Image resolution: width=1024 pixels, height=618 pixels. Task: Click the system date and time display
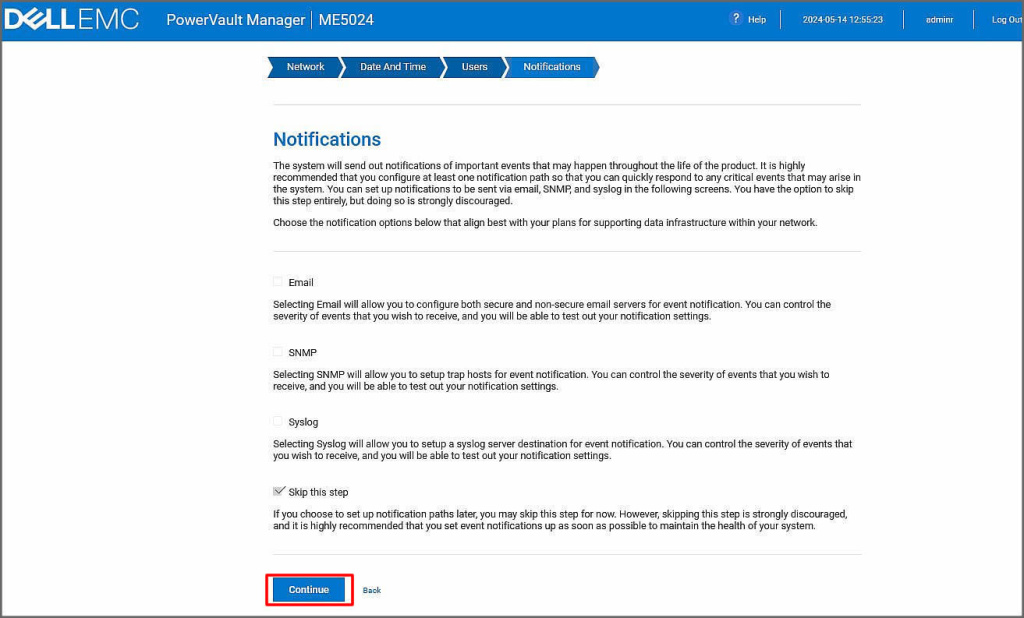[842, 20]
